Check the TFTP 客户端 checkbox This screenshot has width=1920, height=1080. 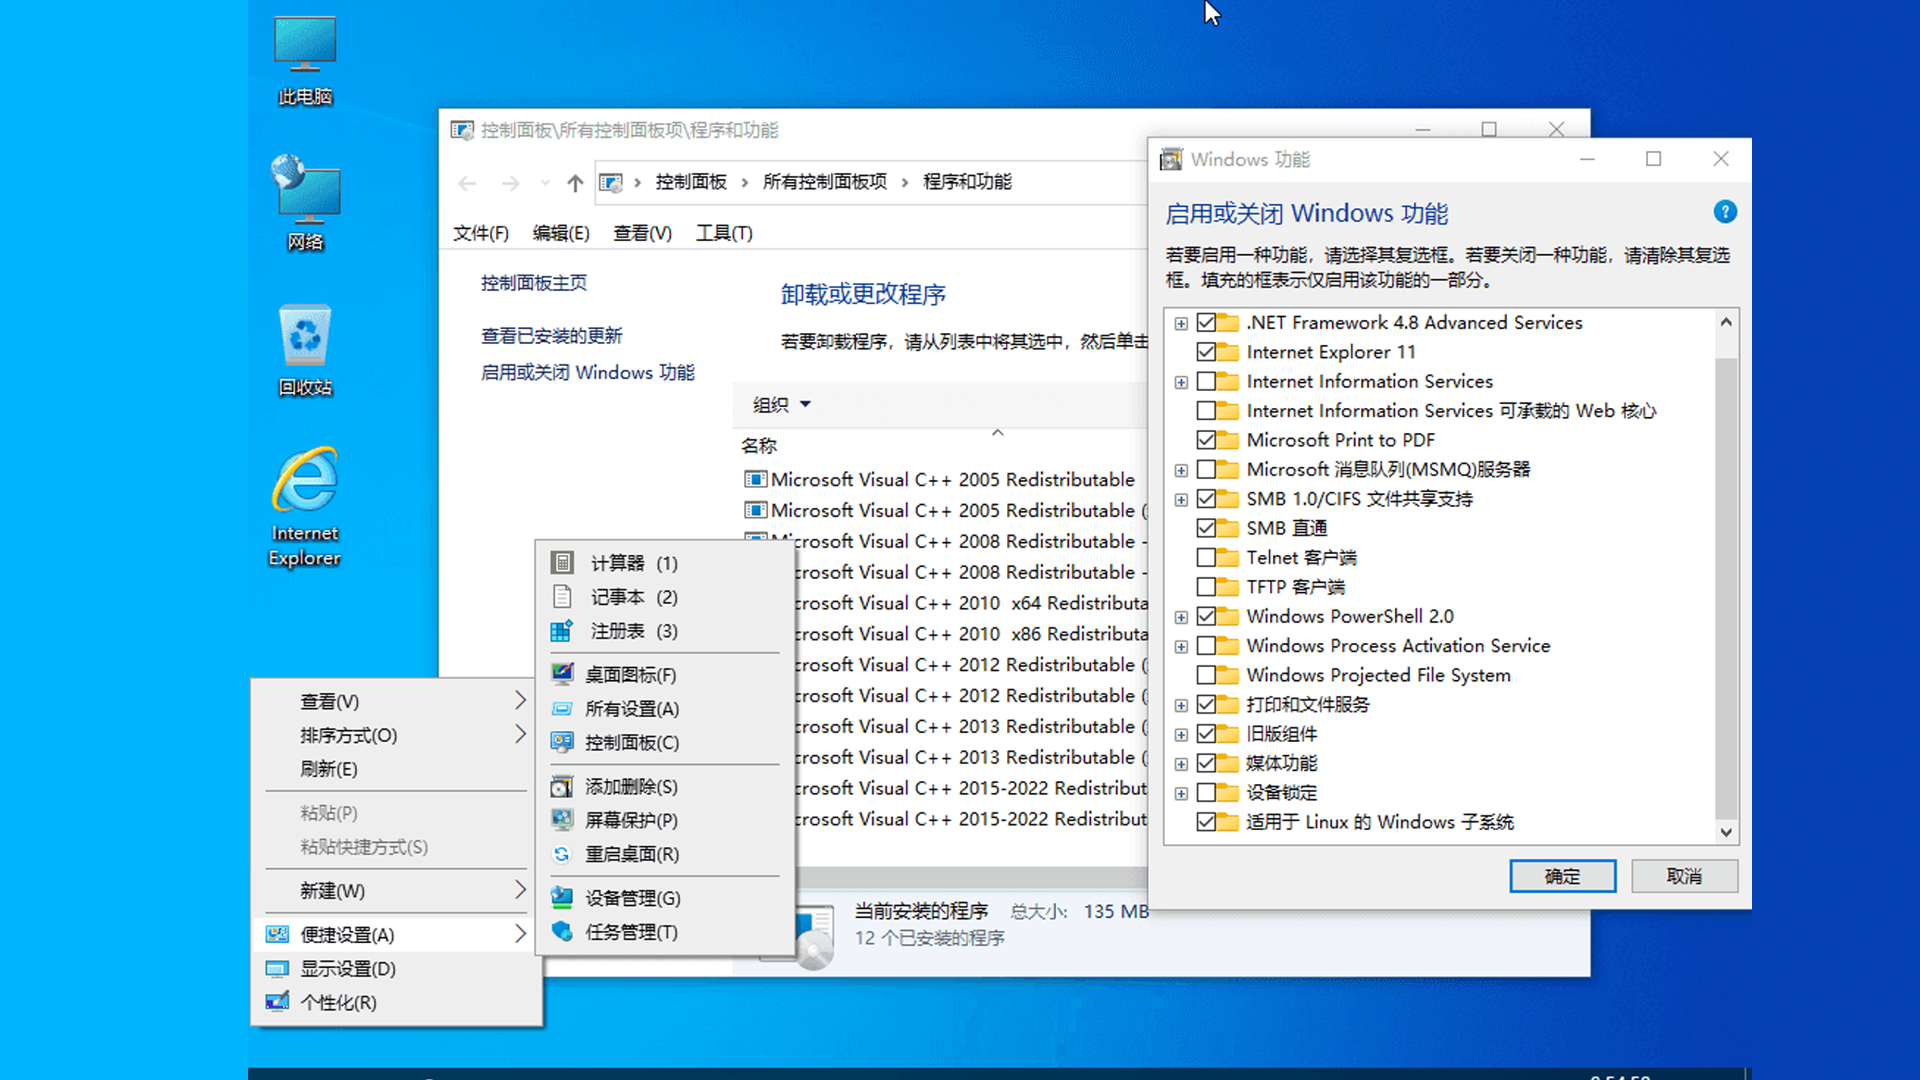(x=1206, y=587)
